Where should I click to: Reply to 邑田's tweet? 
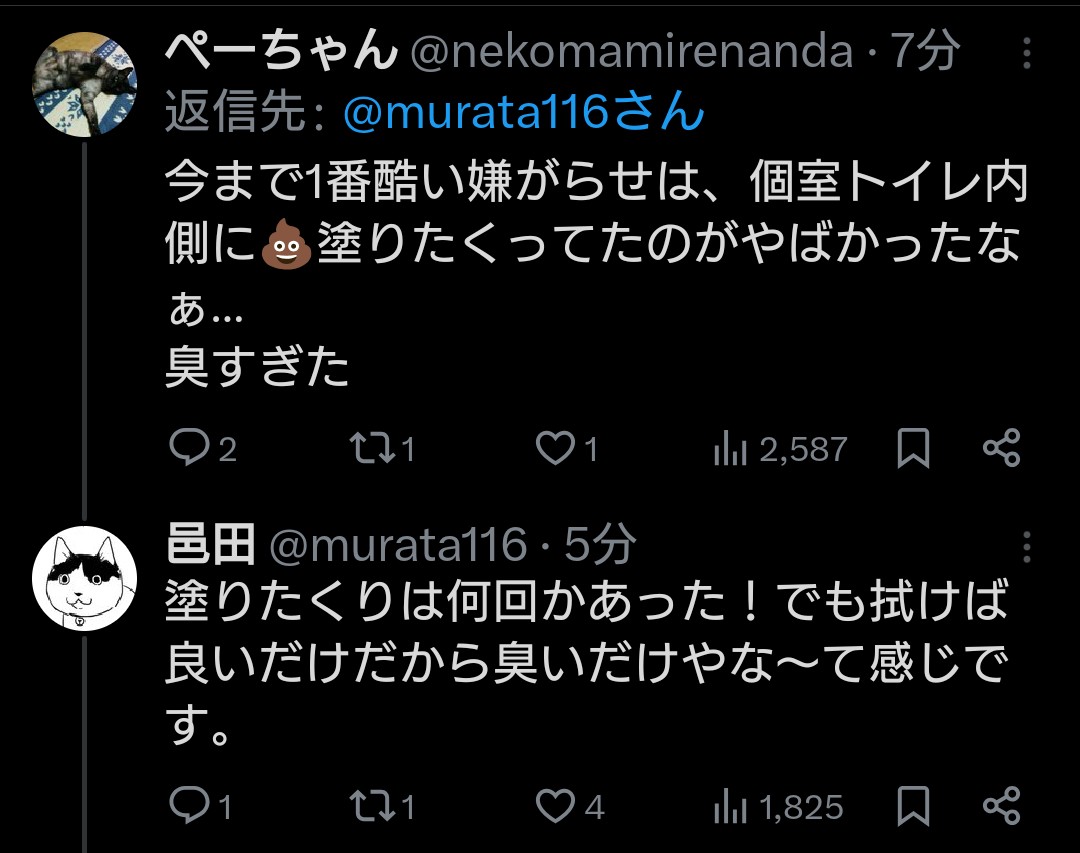tap(187, 806)
